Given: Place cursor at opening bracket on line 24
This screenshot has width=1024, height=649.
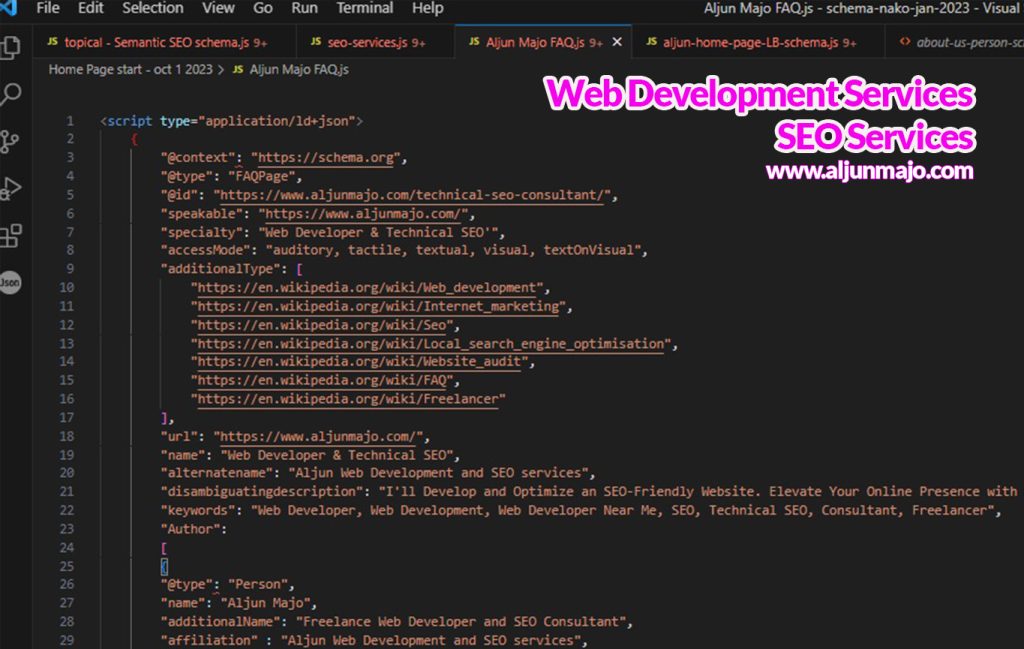Looking at the screenshot, I should click(x=164, y=548).
